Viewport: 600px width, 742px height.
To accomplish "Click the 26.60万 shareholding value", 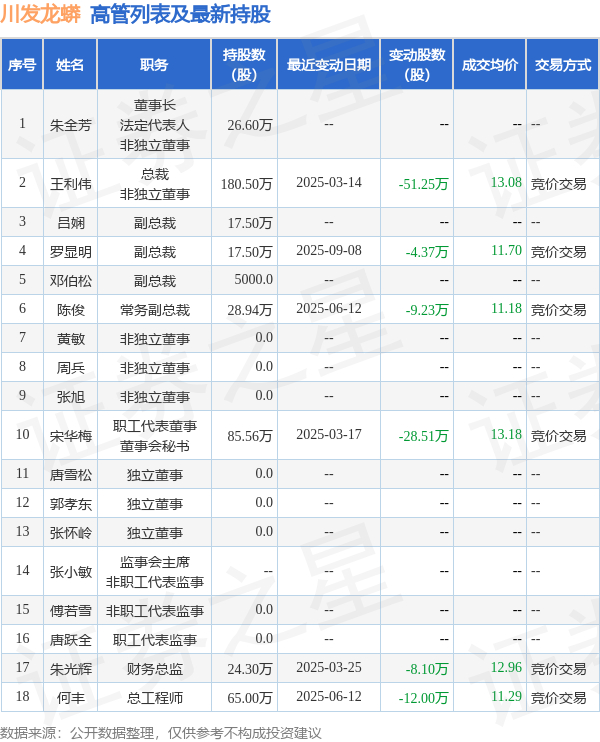I will click(250, 125).
